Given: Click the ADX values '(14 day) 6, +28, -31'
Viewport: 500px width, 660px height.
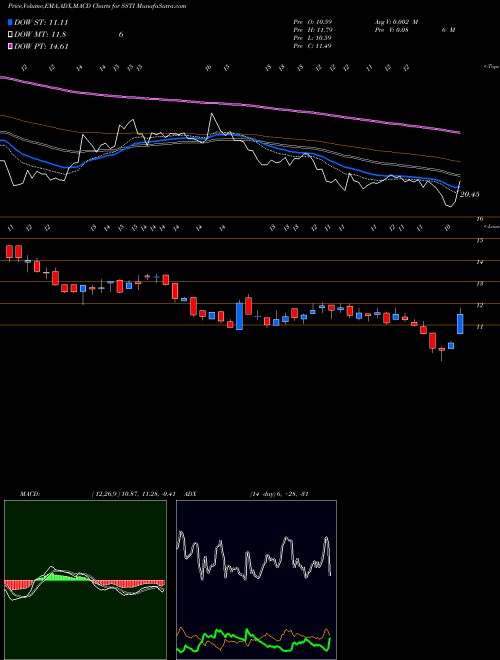Looking at the screenshot, I should [279, 494].
